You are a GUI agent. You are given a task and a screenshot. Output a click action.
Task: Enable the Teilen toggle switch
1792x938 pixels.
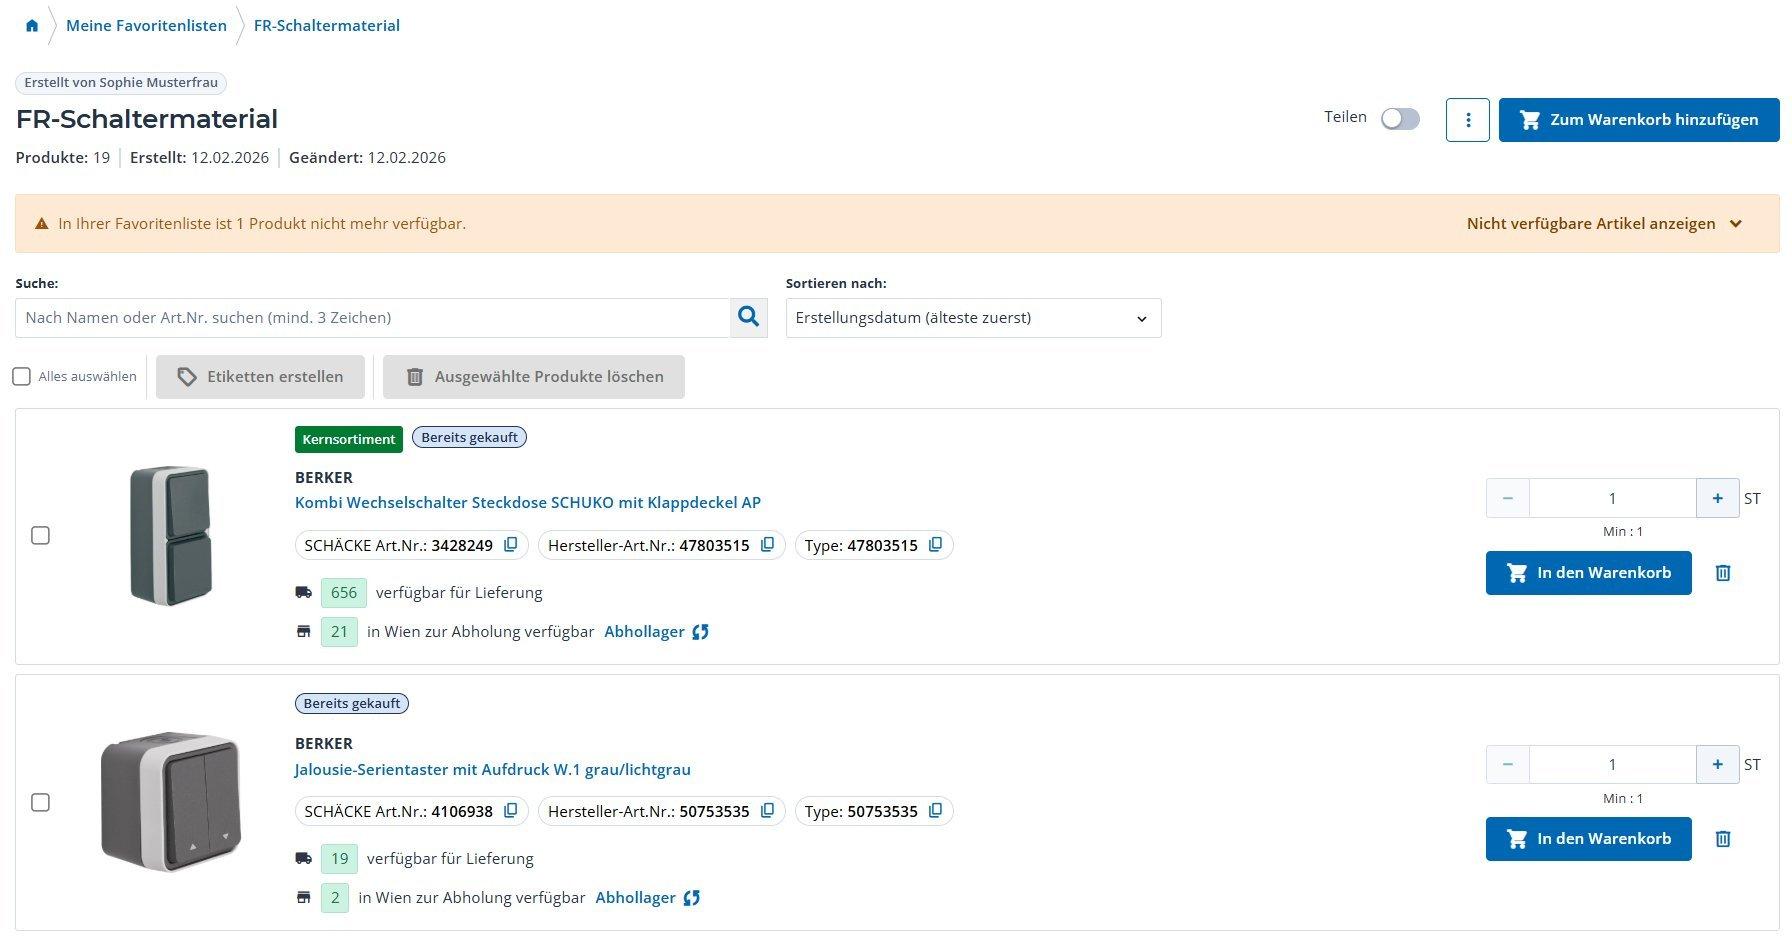[x=1400, y=119]
